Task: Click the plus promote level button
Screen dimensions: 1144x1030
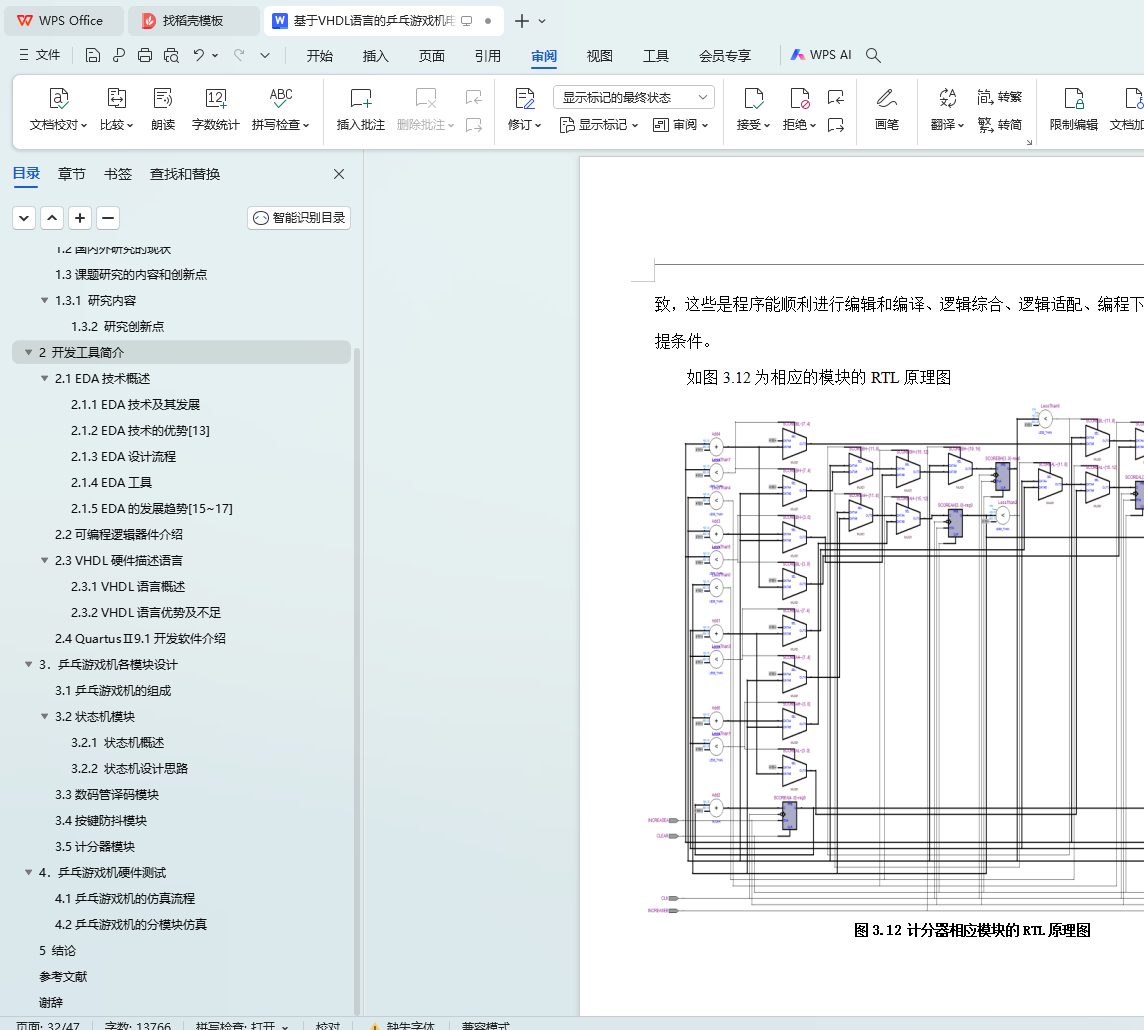Action: pos(80,218)
